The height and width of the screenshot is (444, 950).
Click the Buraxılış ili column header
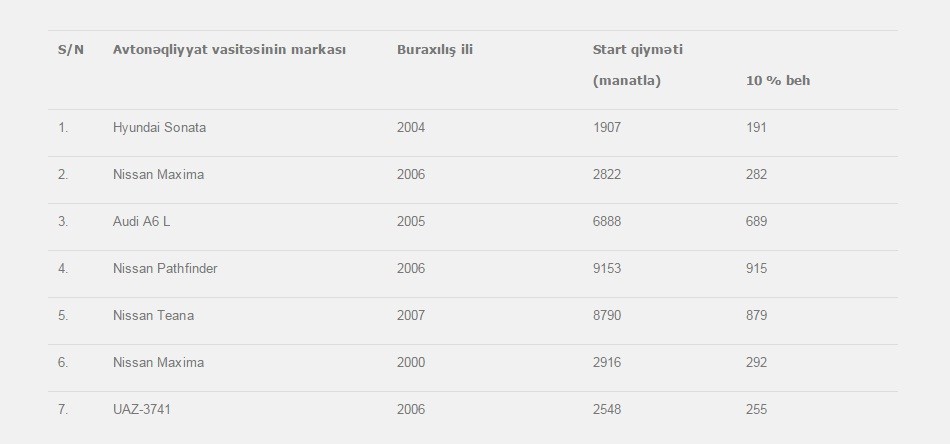click(x=434, y=50)
